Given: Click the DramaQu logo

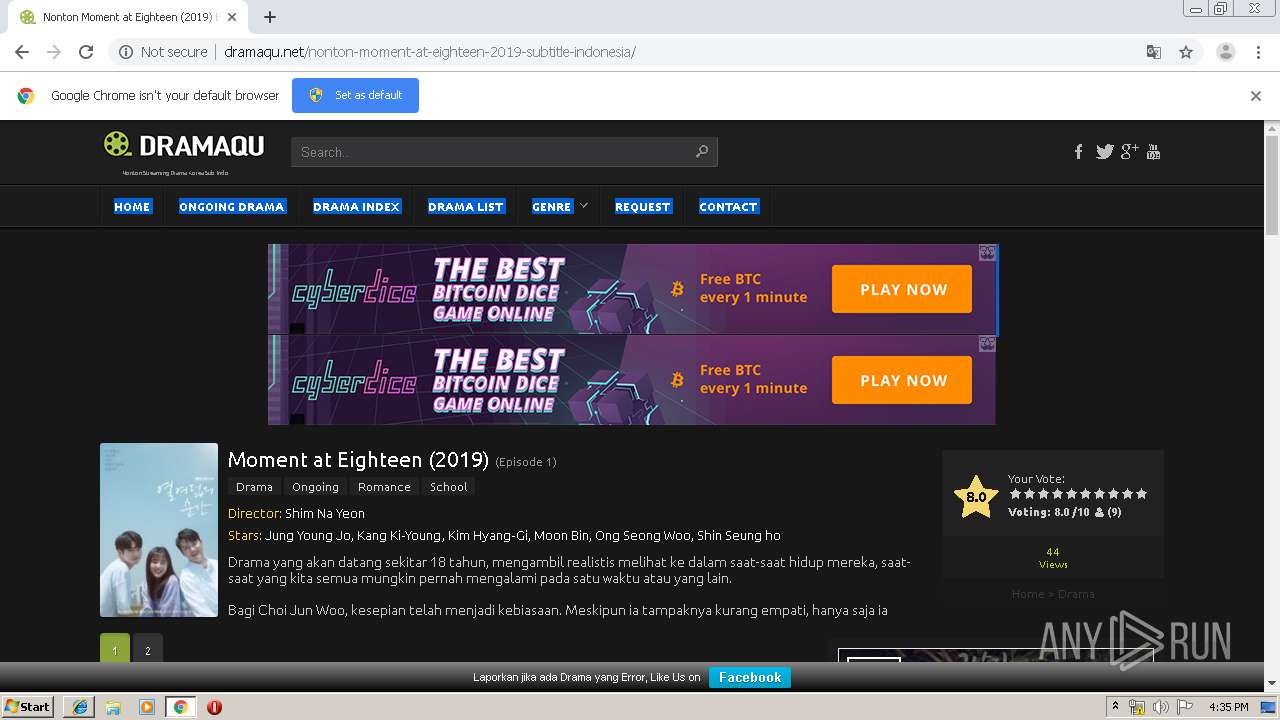Looking at the screenshot, I should tap(184, 146).
